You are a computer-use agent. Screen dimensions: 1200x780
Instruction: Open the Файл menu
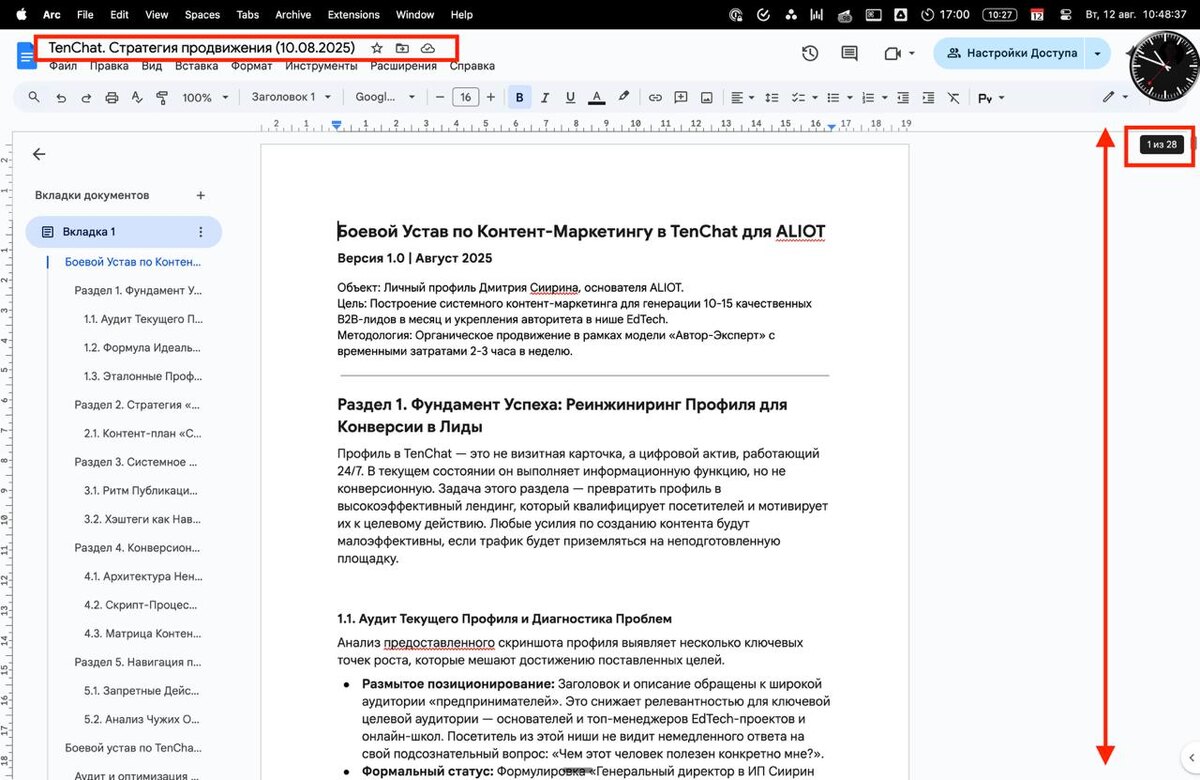[63, 66]
